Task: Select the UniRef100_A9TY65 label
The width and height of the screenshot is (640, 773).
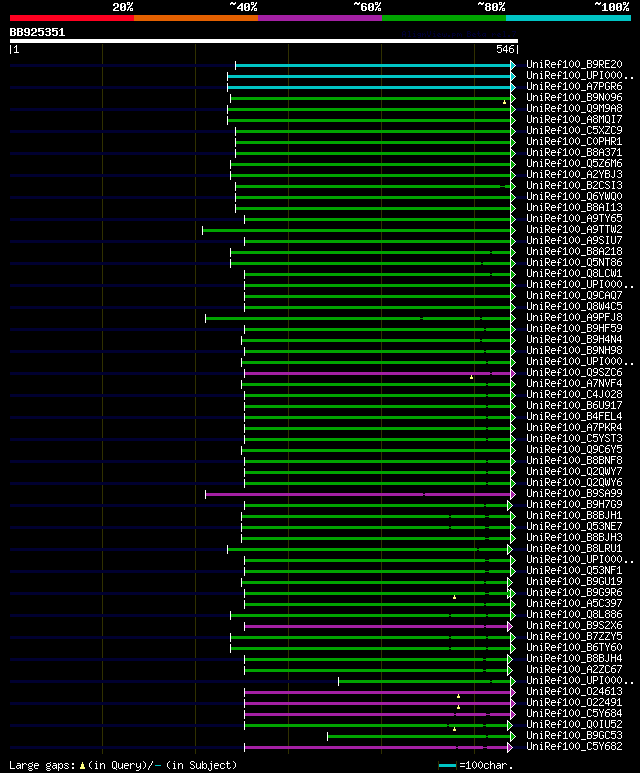Action: (x=574, y=218)
